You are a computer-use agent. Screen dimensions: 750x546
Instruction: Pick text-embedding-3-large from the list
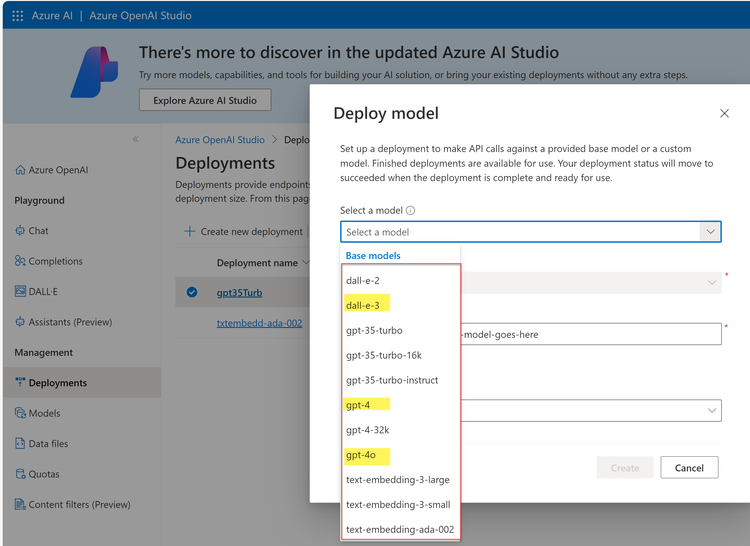point(397,480)
